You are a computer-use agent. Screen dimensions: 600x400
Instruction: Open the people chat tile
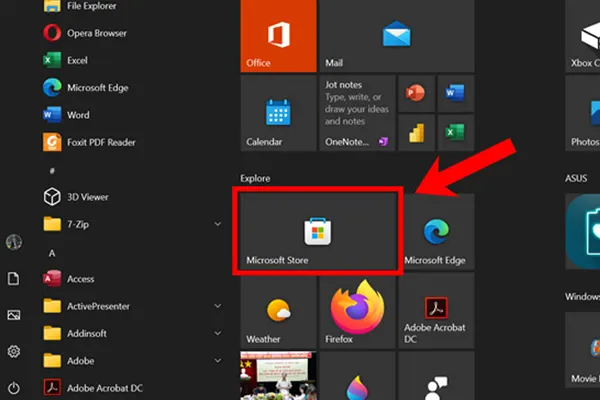[436, 376]
